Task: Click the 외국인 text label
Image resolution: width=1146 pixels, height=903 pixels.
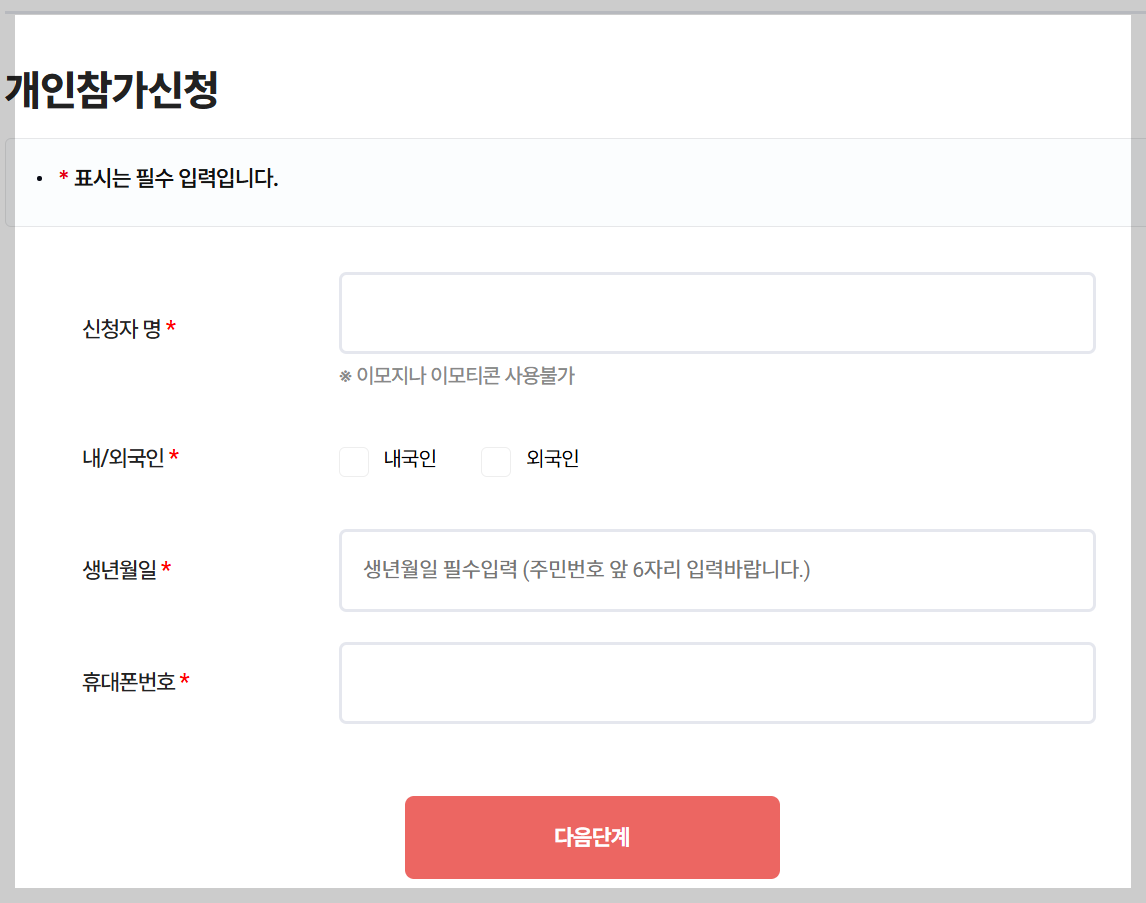Action: [550, 460]
